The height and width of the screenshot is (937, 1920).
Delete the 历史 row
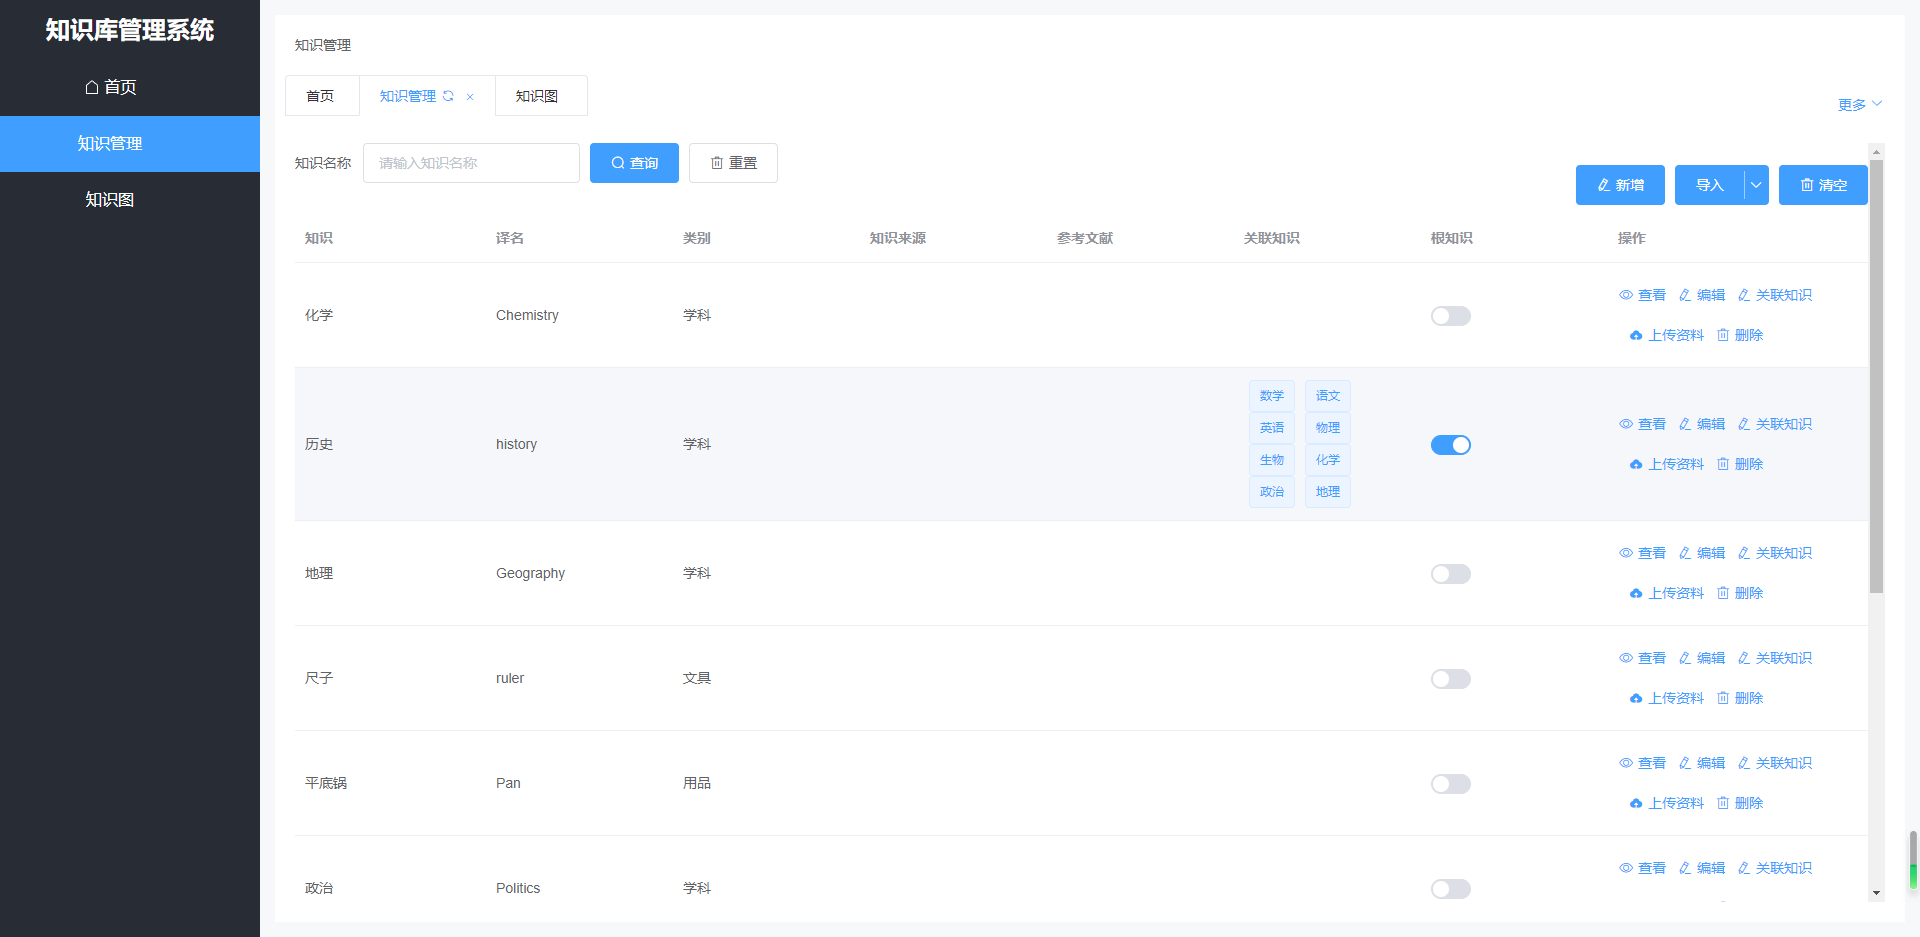click(x=1740, y=464)
